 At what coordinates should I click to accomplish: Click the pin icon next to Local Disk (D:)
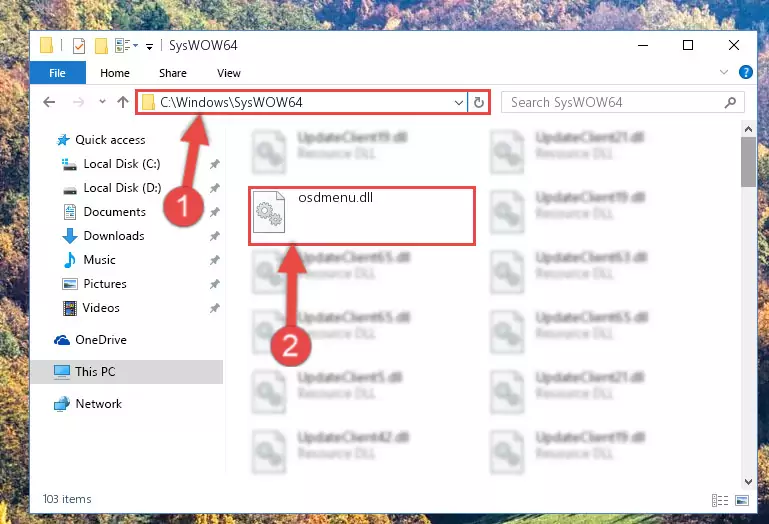(x=214, y=188)
